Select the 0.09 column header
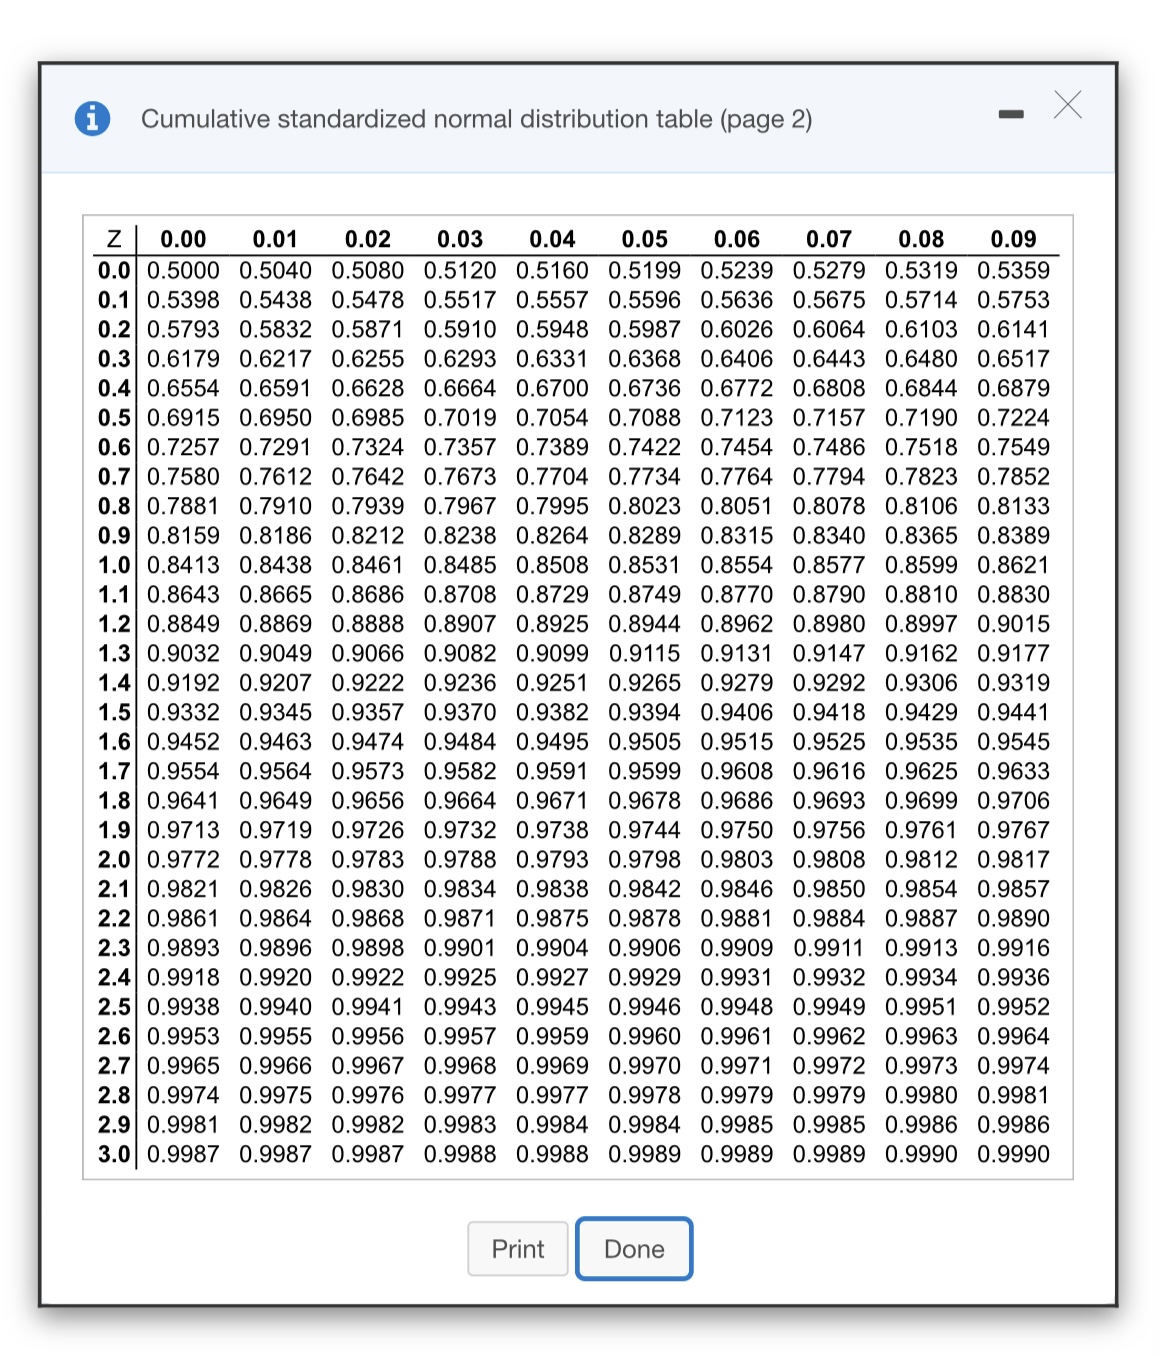 [x=1013, y=239]
